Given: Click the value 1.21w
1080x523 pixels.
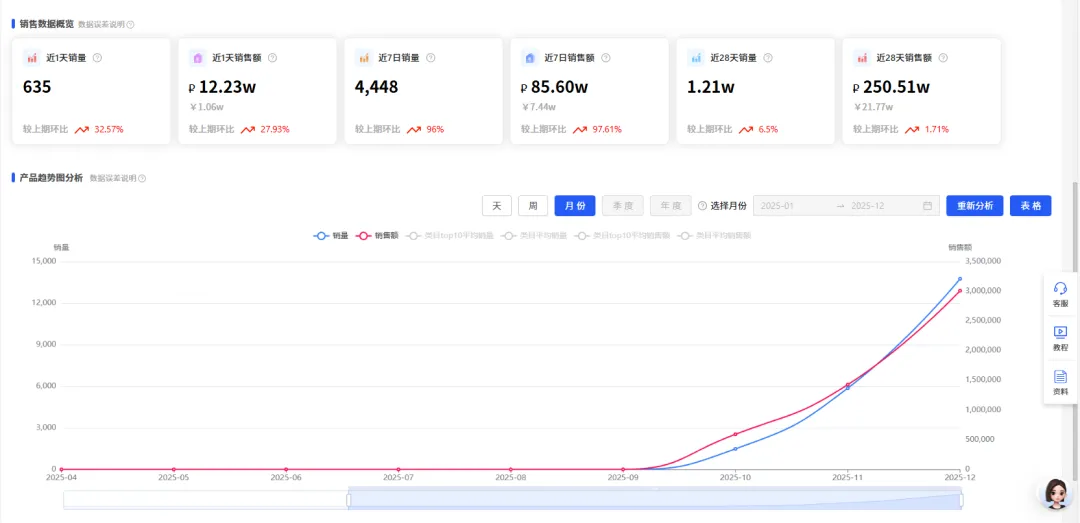Looking at the screenshot, I should pos(711,88).
